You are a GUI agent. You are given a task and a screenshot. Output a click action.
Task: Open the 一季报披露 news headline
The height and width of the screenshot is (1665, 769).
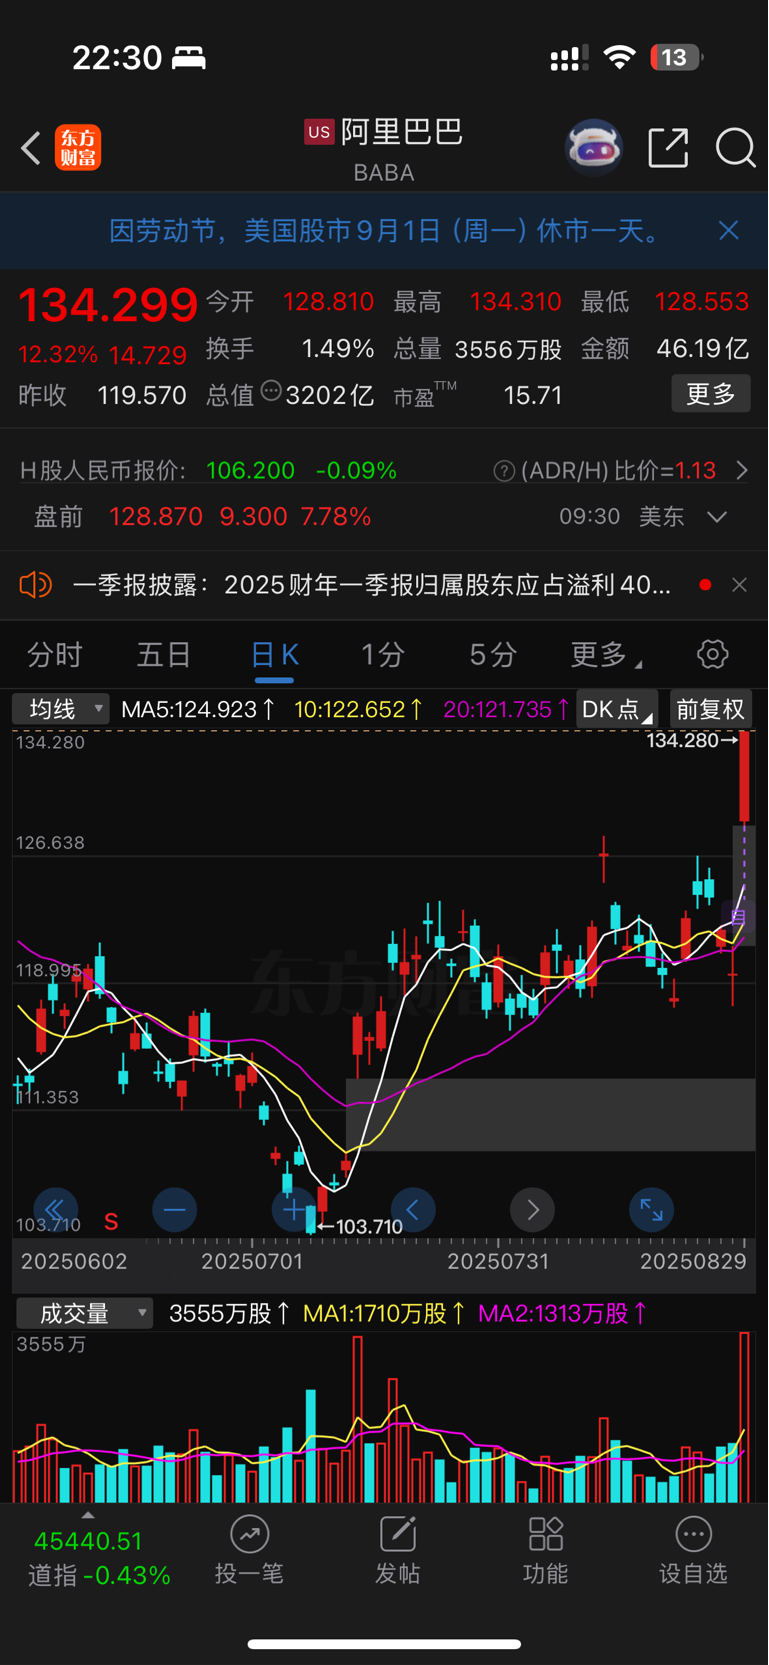click(x=371, y=585)
